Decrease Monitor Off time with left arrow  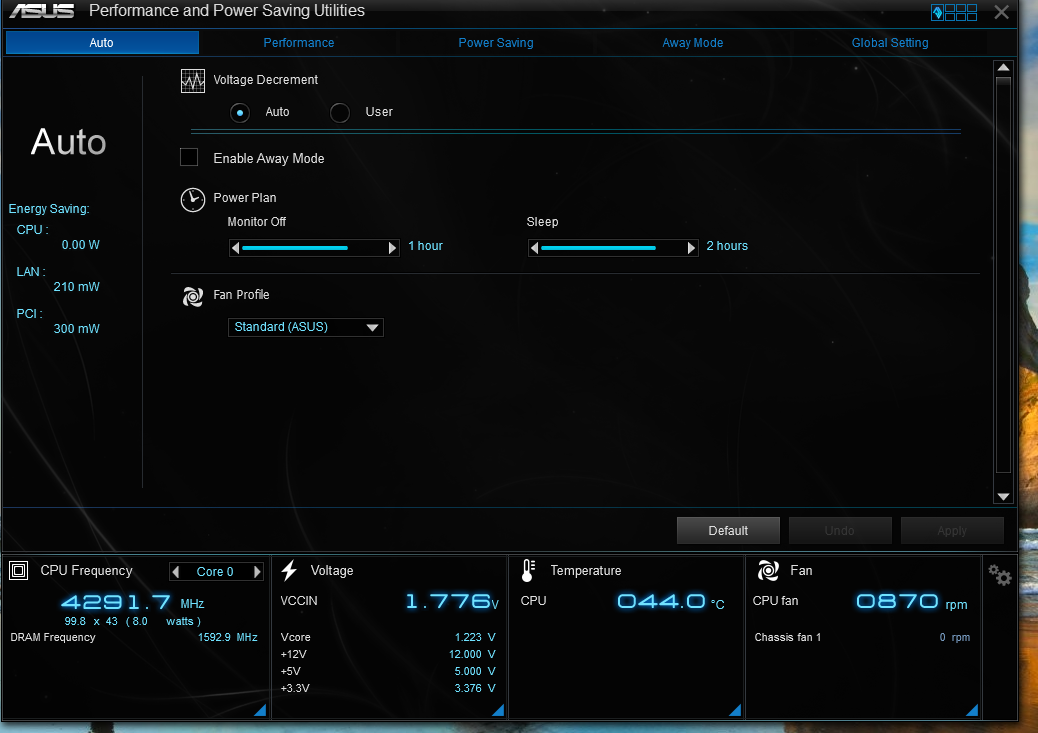[x=235, y=248]
